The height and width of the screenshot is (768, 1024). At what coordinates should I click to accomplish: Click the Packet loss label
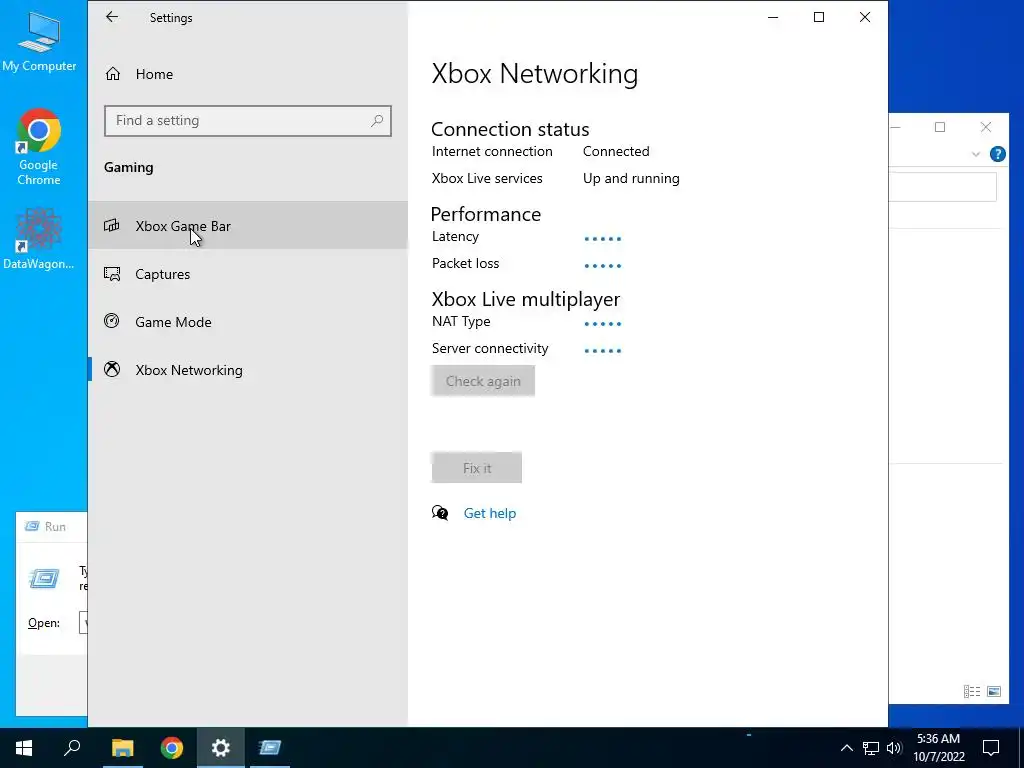465,264
